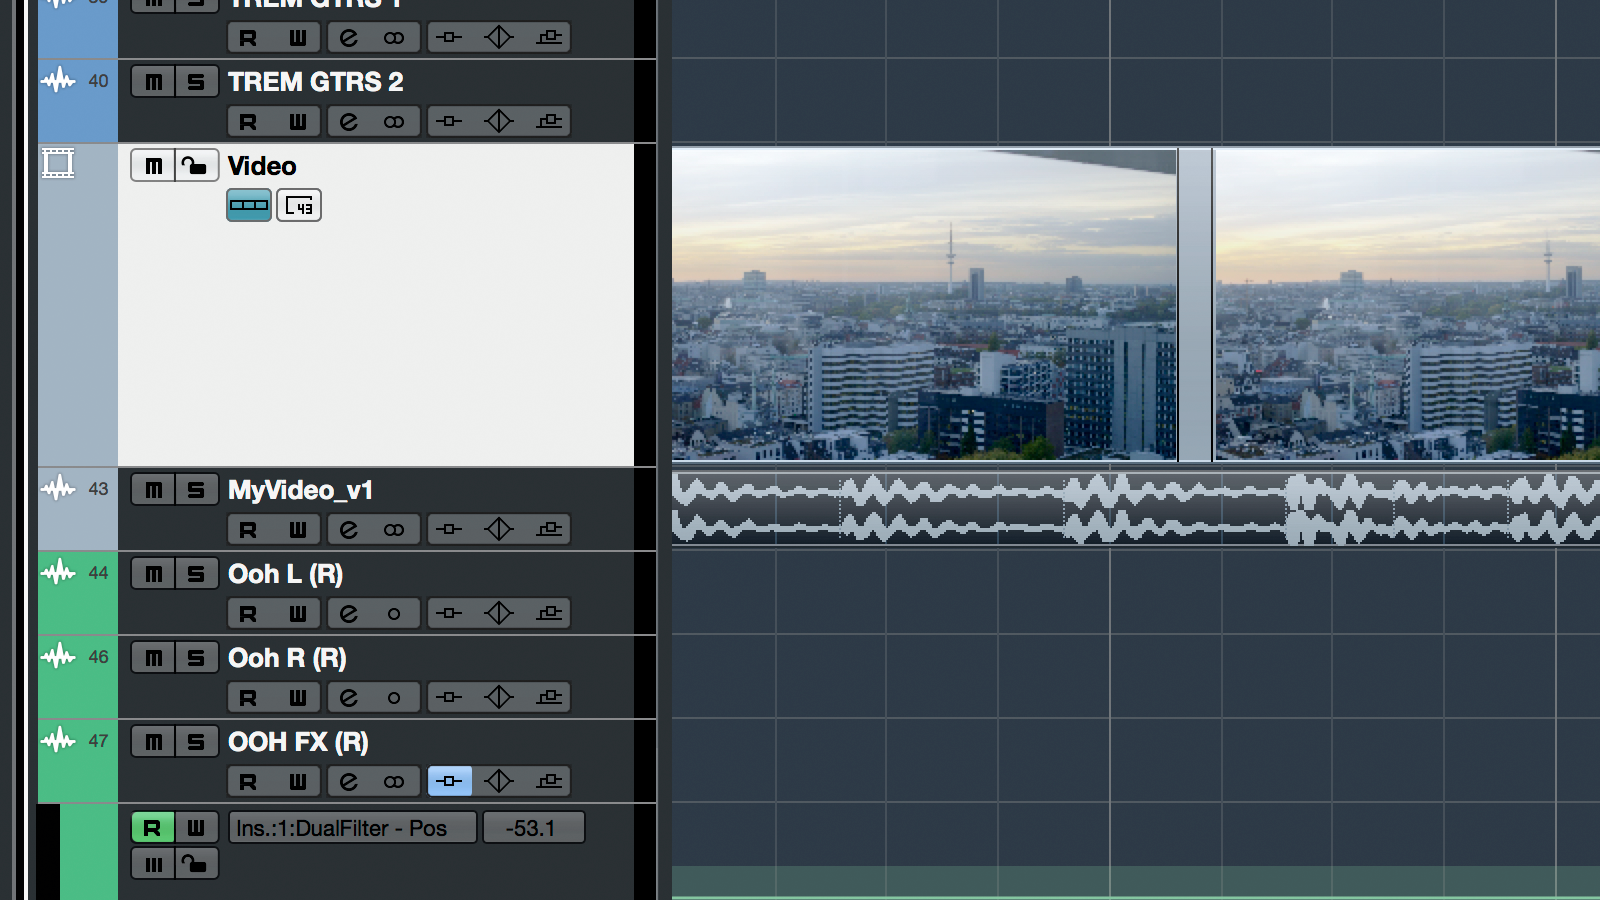Select the MyVideo_v1 audio waveform event
The height and width of the screenshot is (900, 1600).
[x=1136, y=509]
